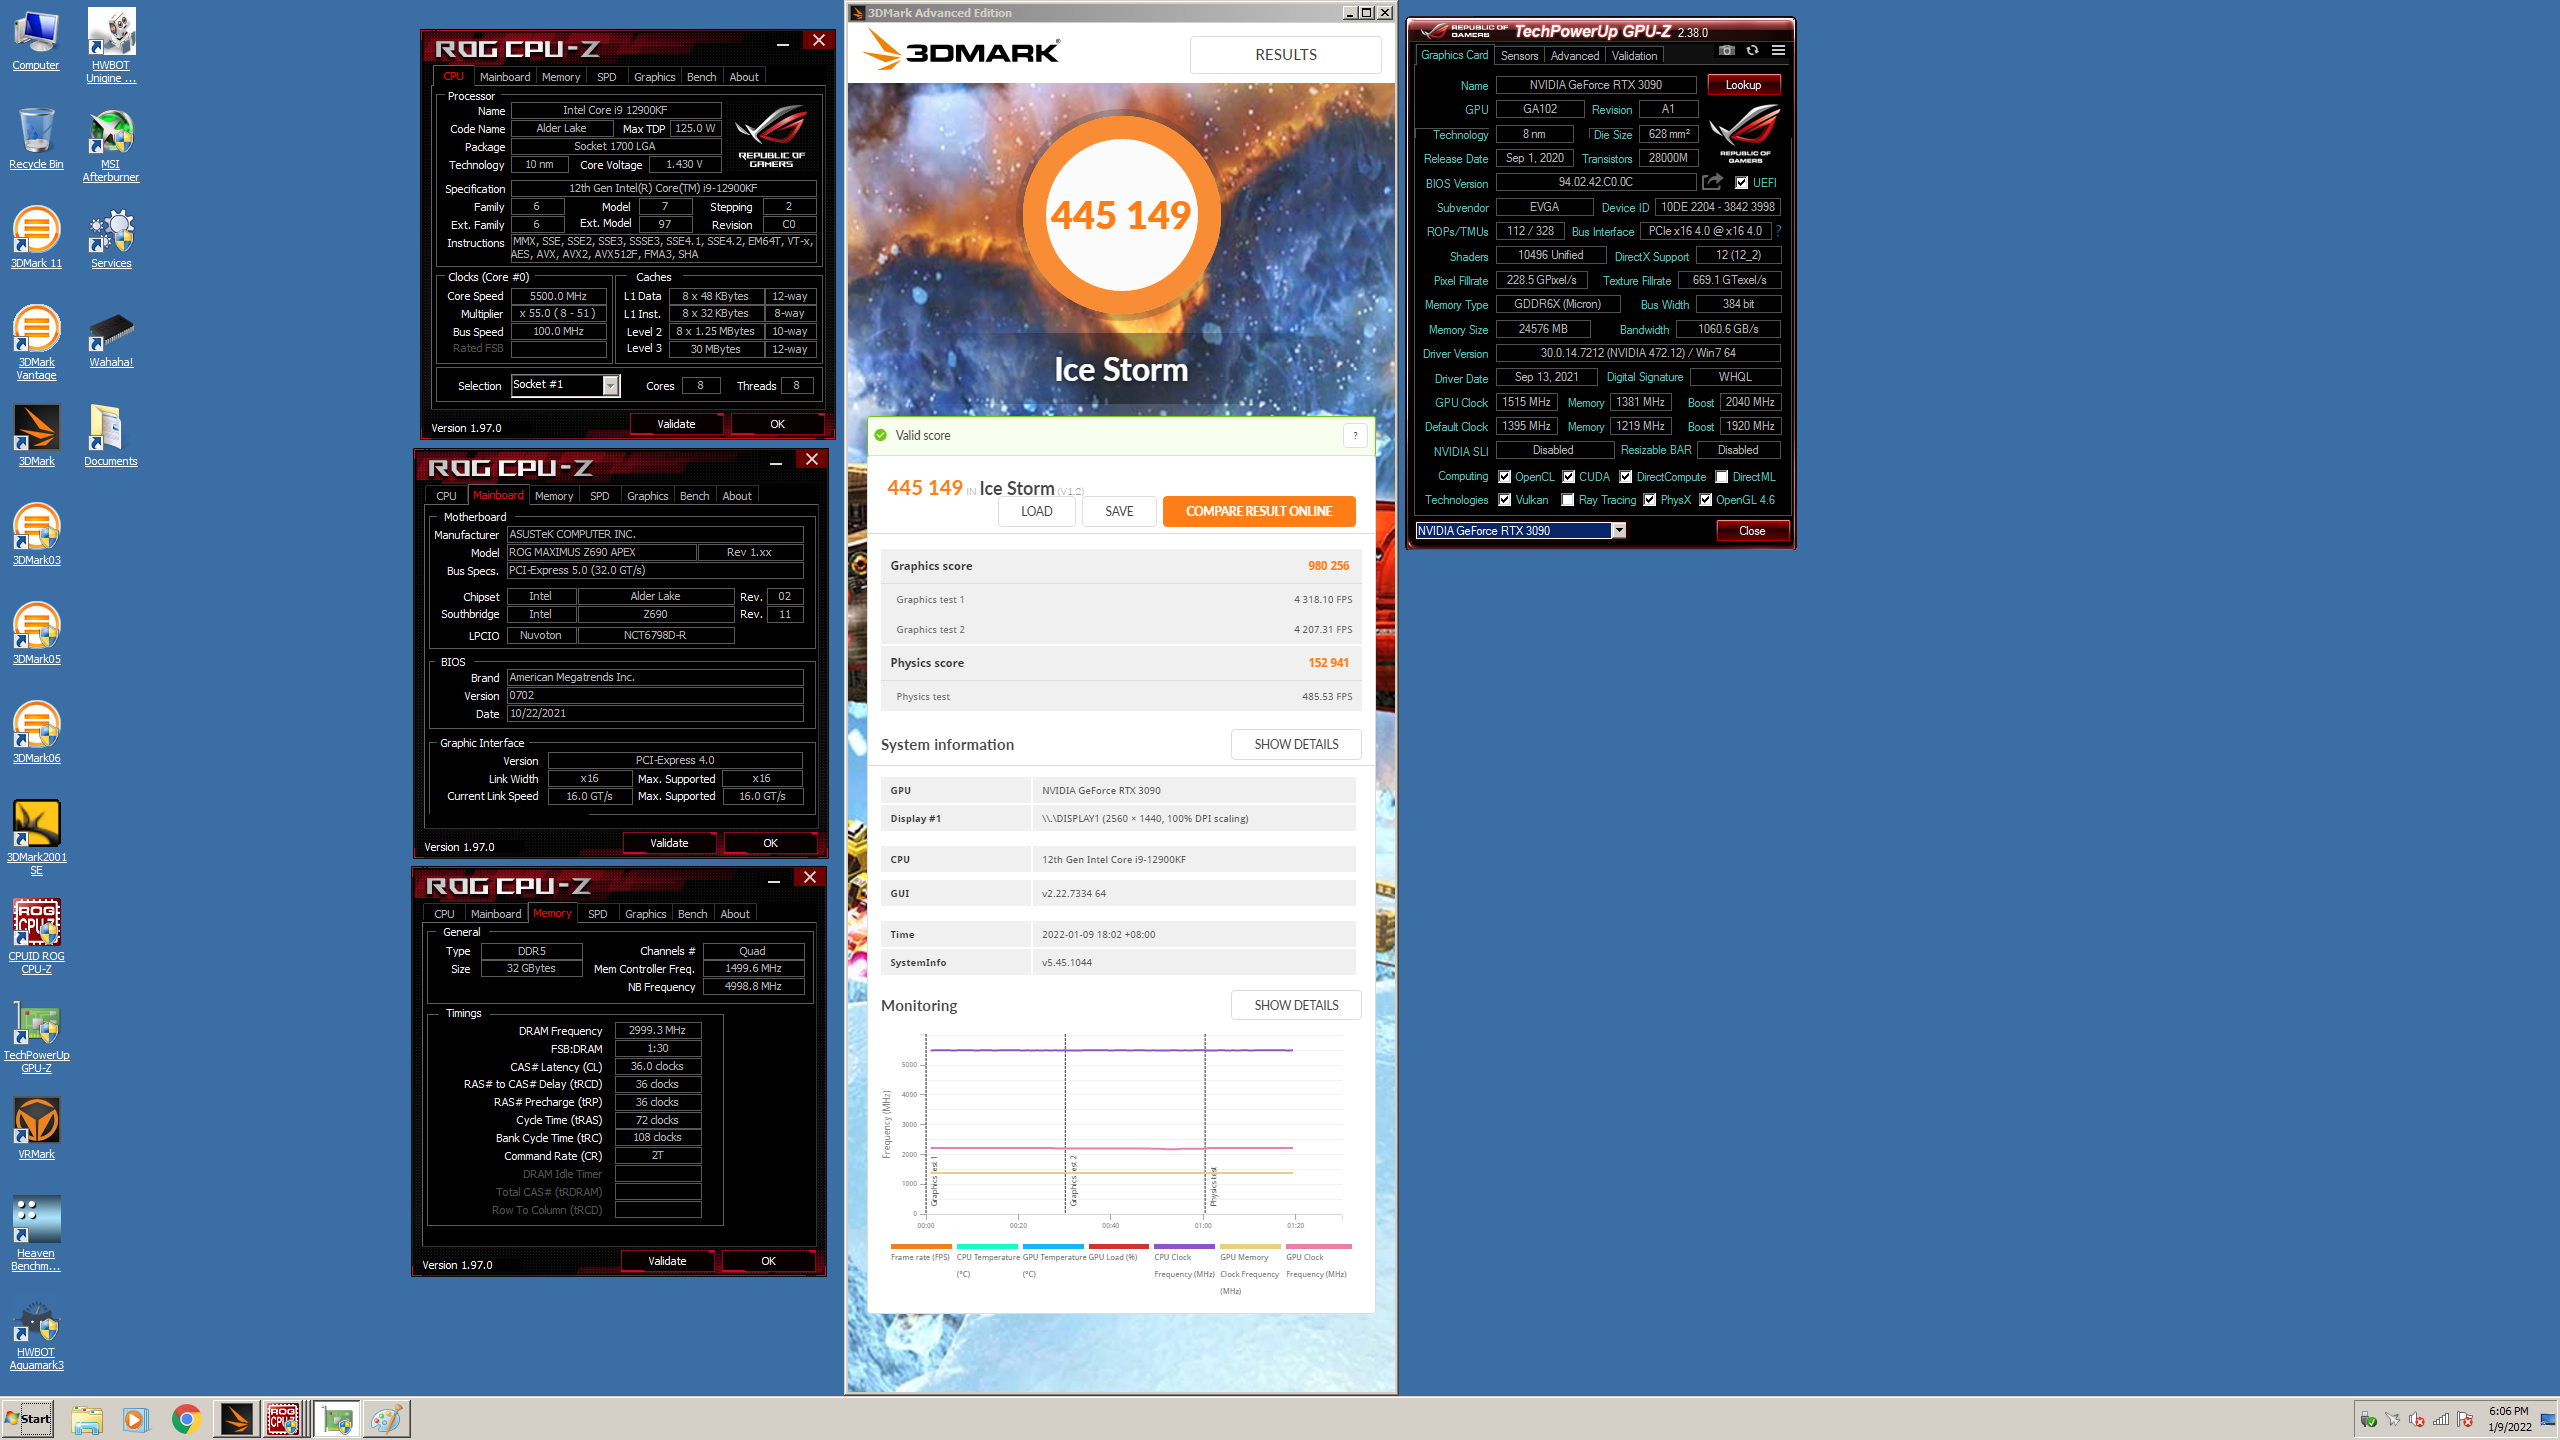Screen dimensions: 2560x1440
Task: Click the muted volume tray icon
Action: [2417, 1419]
